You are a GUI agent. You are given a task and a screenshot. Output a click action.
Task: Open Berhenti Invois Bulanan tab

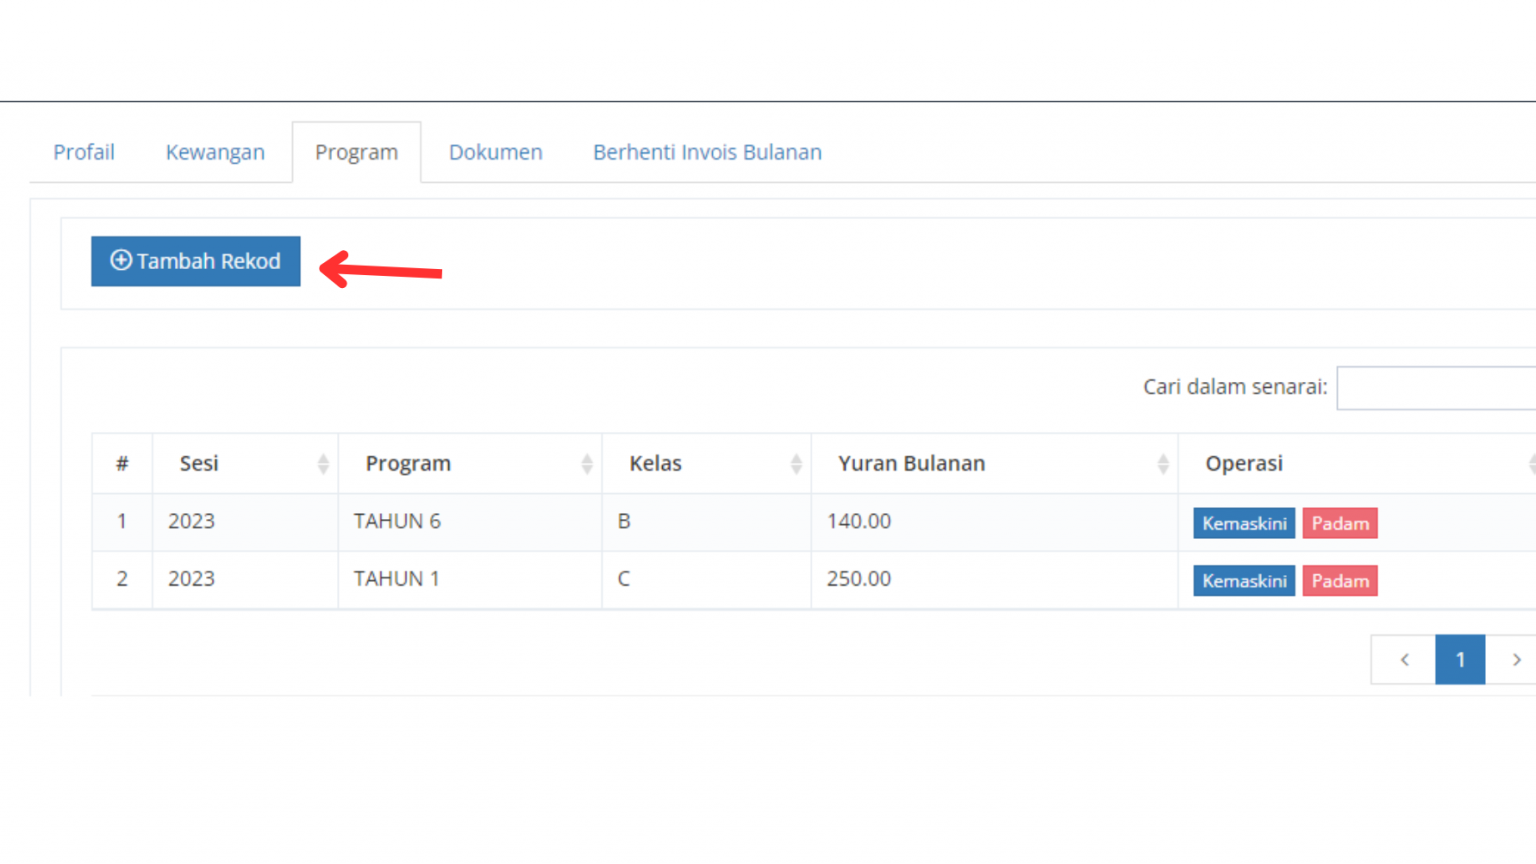coord(707,152)
